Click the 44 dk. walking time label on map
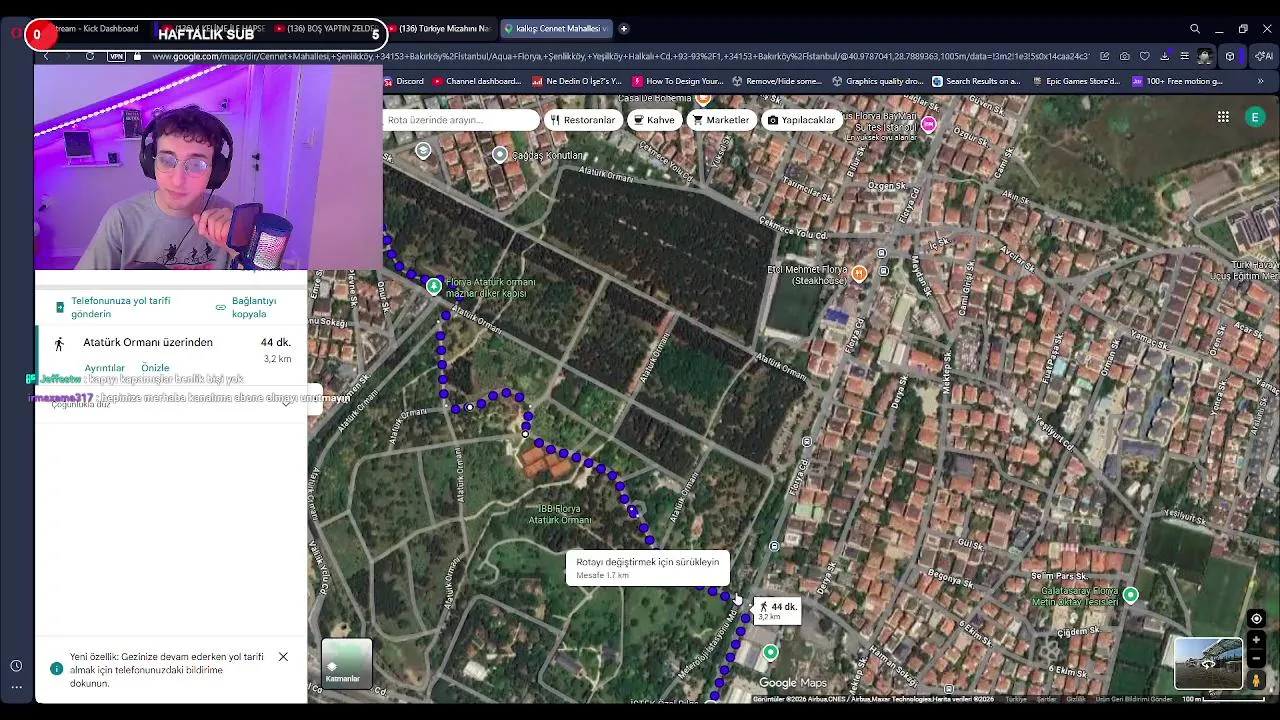 tap(777, 609)
